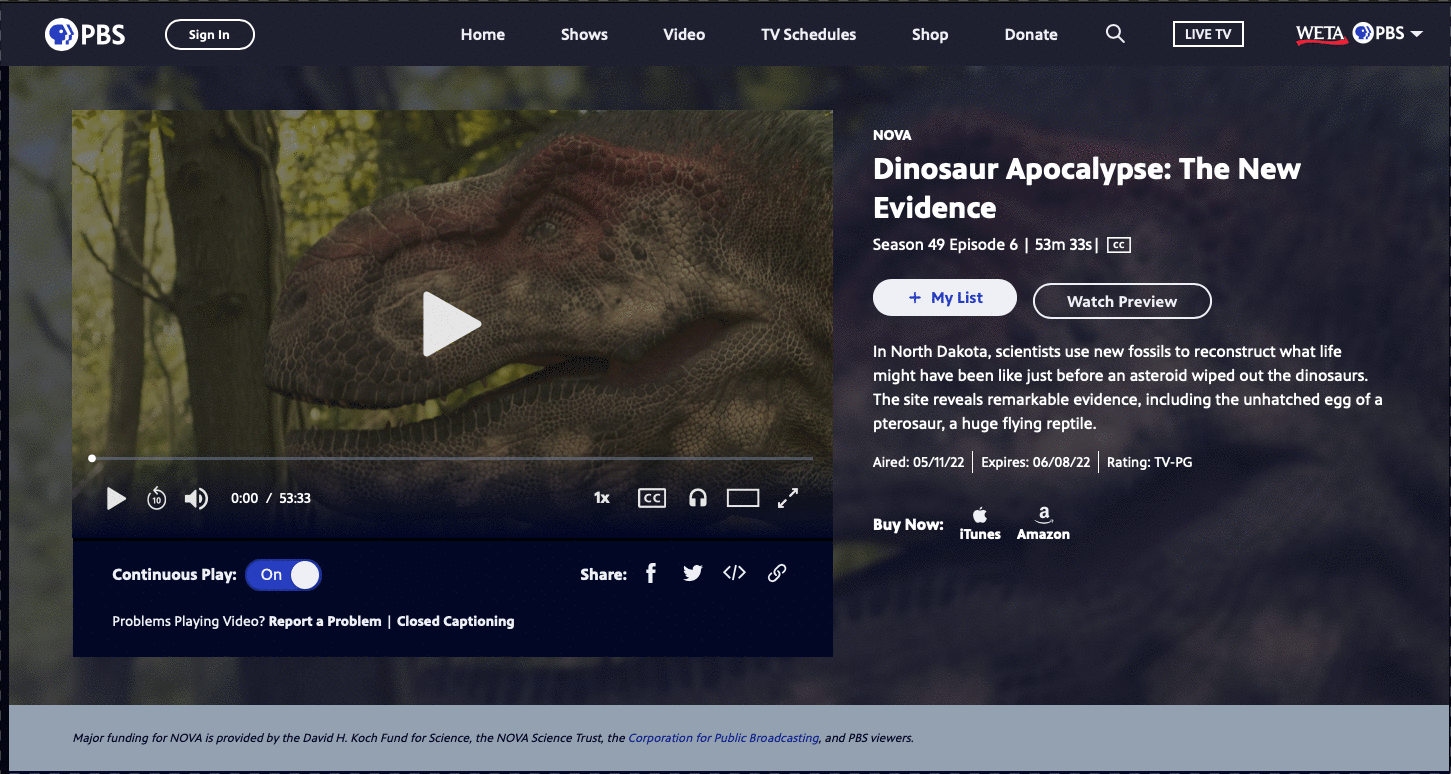
Task: Open the Corporation for Public Broadcasting link
Action: click(724, 738)
